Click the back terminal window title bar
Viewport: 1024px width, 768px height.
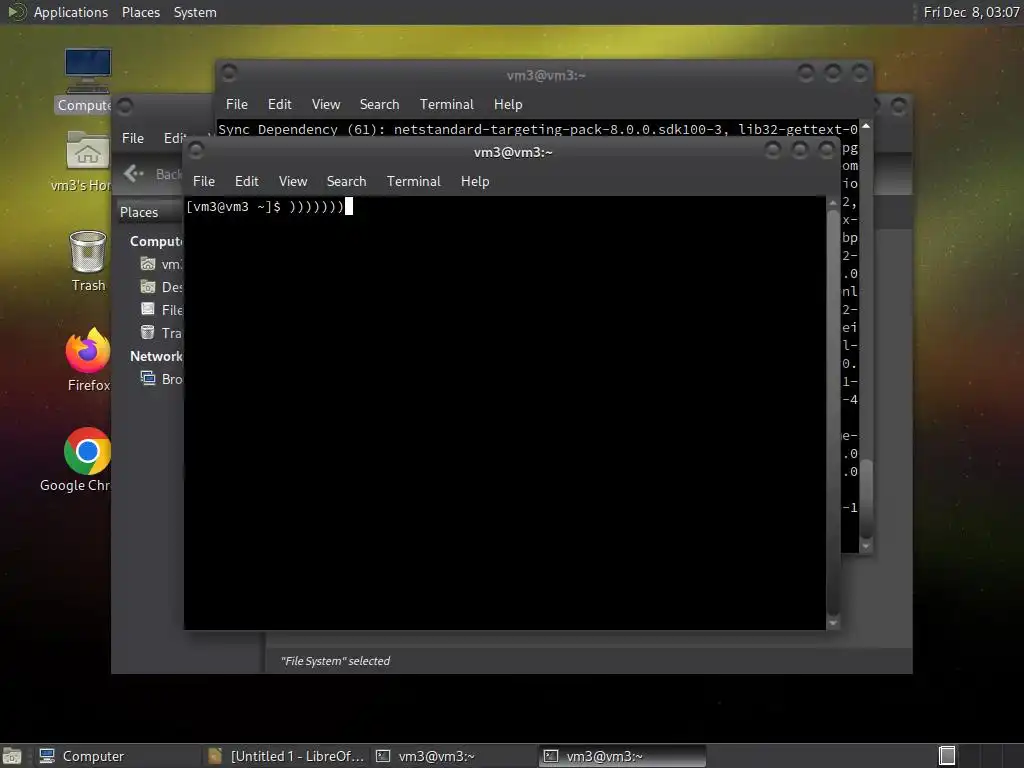click(x=546, y=75)
